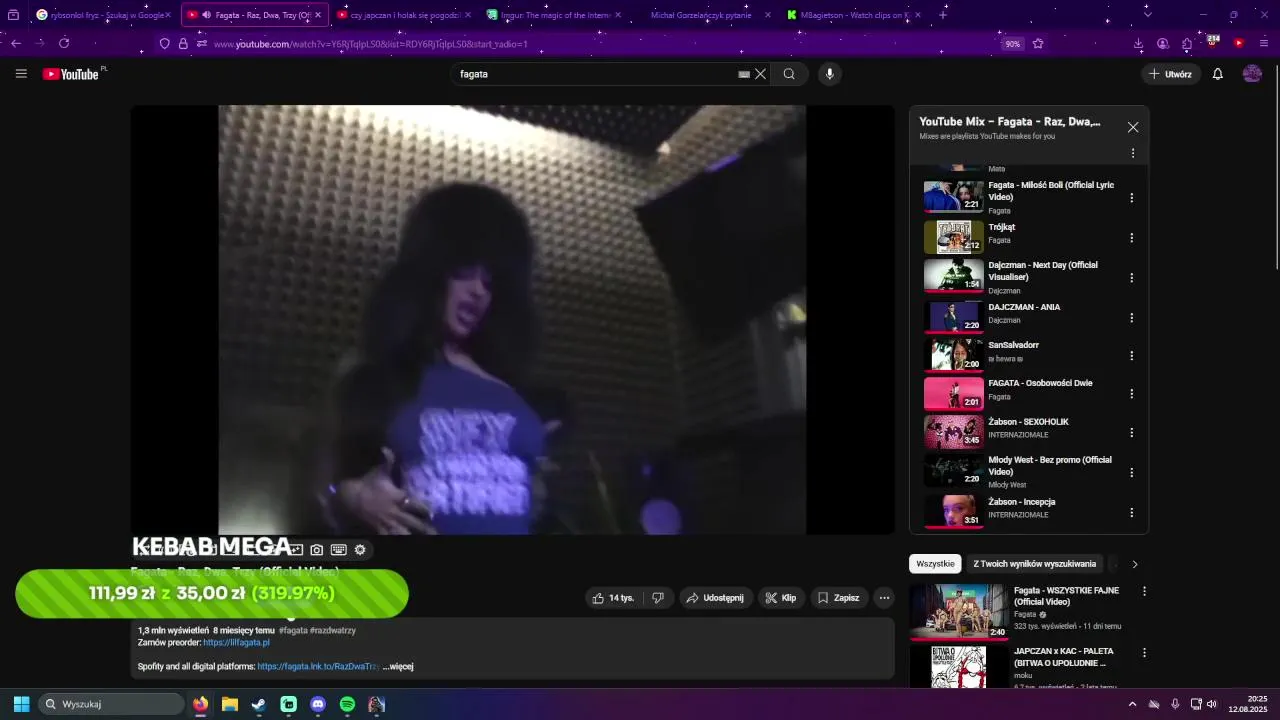This screenshot has width=1280, height=720.
Task: Open the player keyboard shortcuts icon
Action: [x=339, y=550]
